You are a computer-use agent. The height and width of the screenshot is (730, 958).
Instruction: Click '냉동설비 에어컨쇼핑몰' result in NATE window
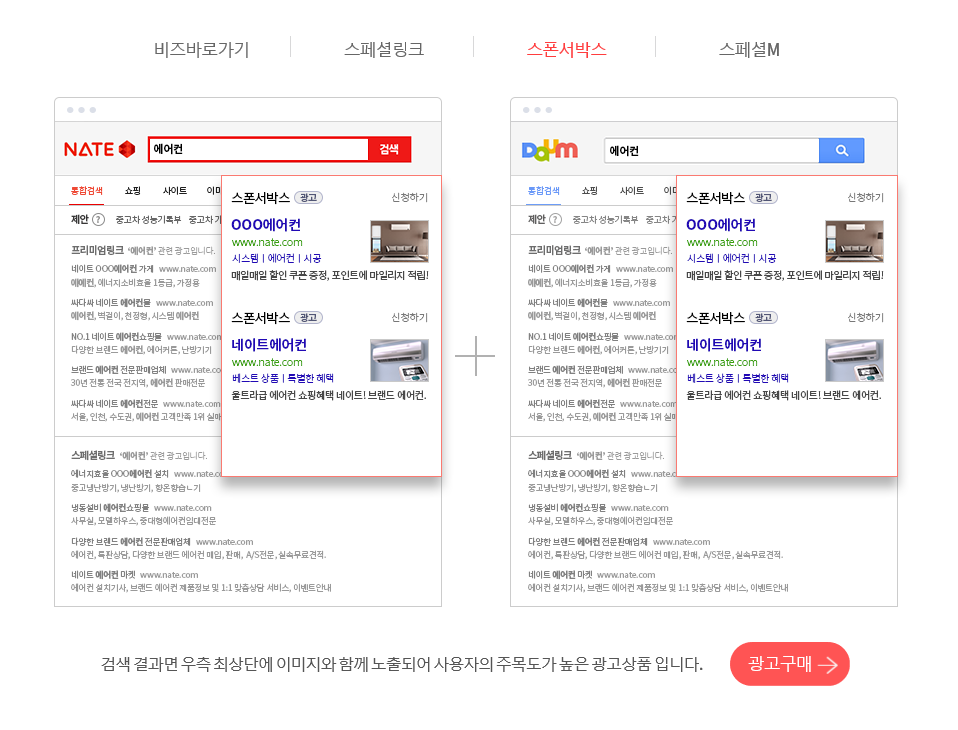coord(110,508)
